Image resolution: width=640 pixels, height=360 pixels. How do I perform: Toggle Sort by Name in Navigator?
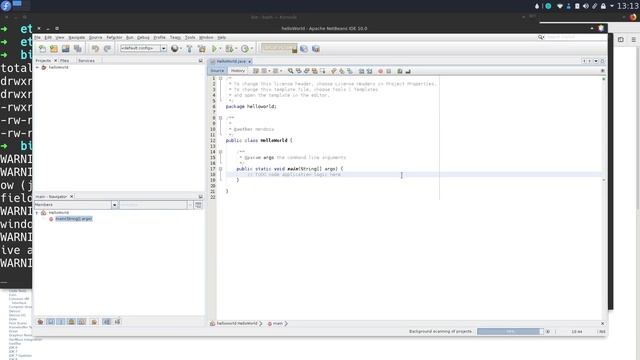coord(106,322)
